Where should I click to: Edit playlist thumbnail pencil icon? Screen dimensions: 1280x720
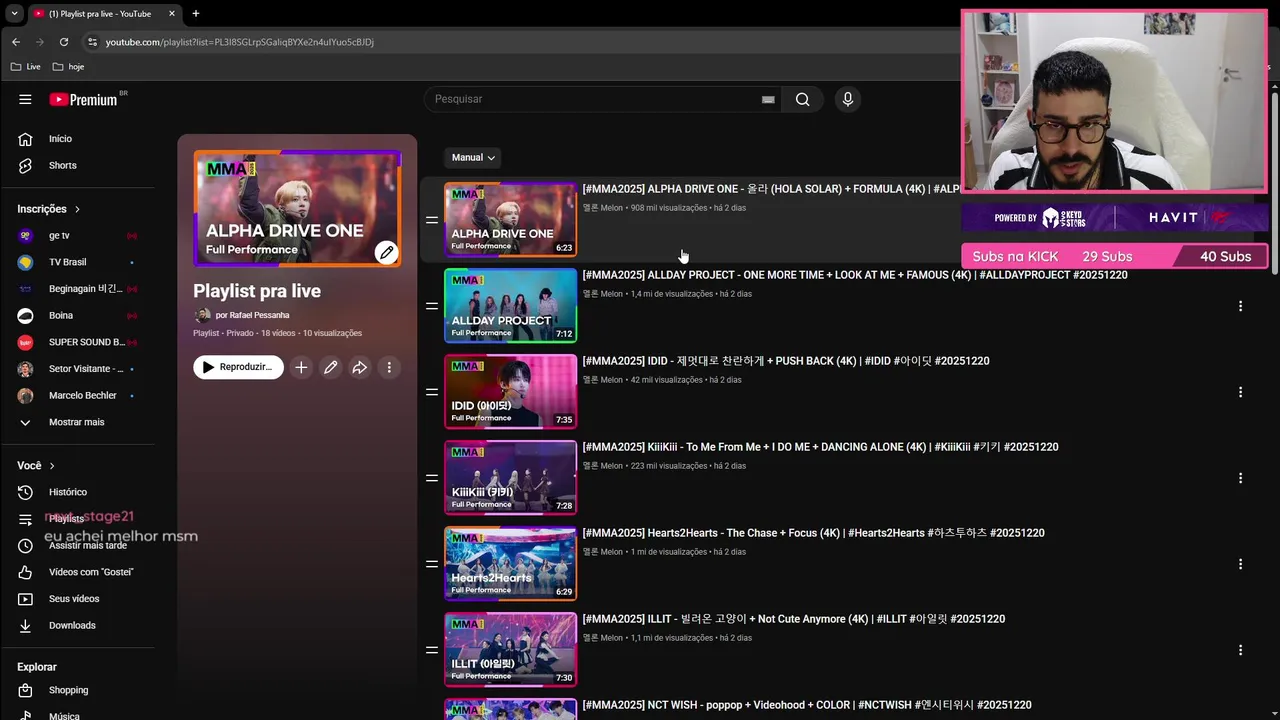point(386,252)
